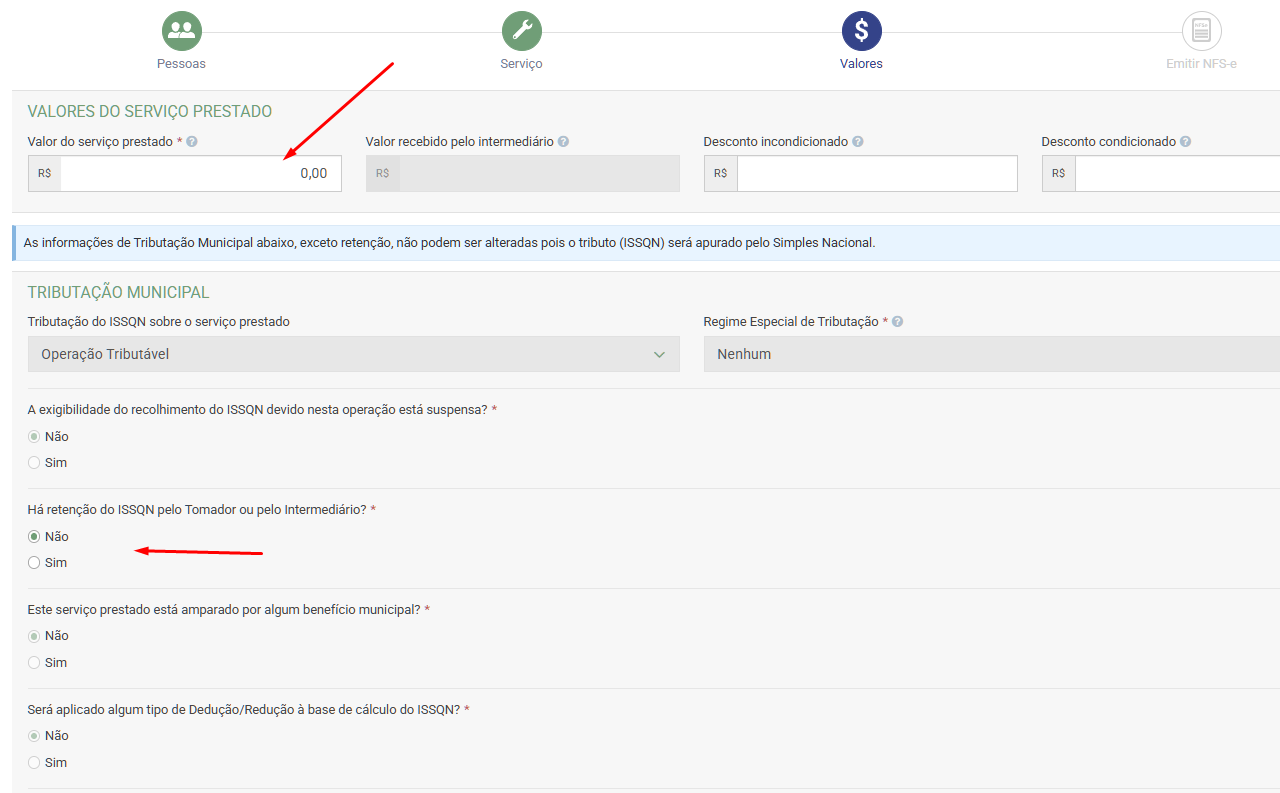Focus the Desconto condicionado input field
This screenshot has height=793, width=1280.
pyautogui.click(x=1176, y=174)
